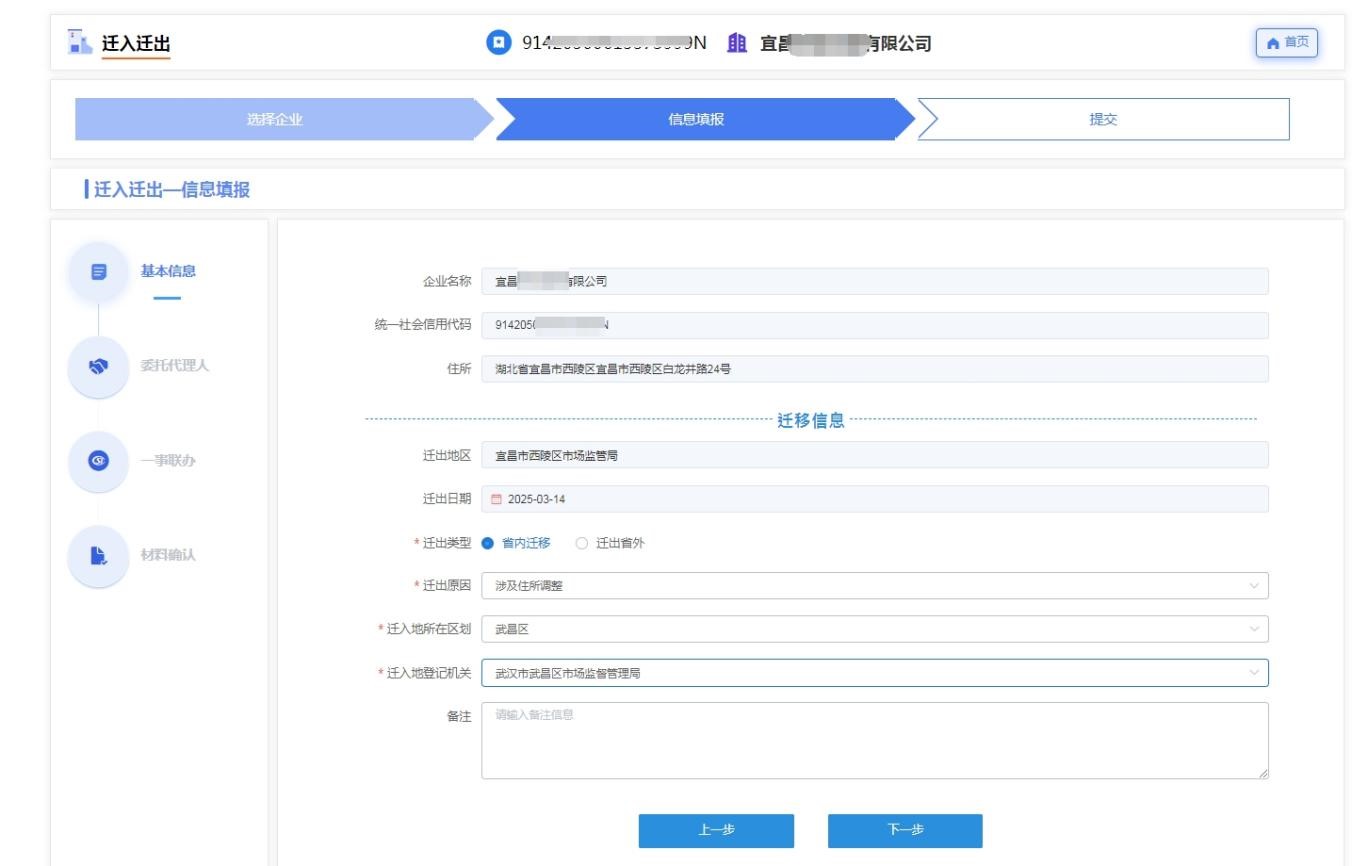Expand the 迁入地所在区划 dropdown

click(x=874, y=629)
